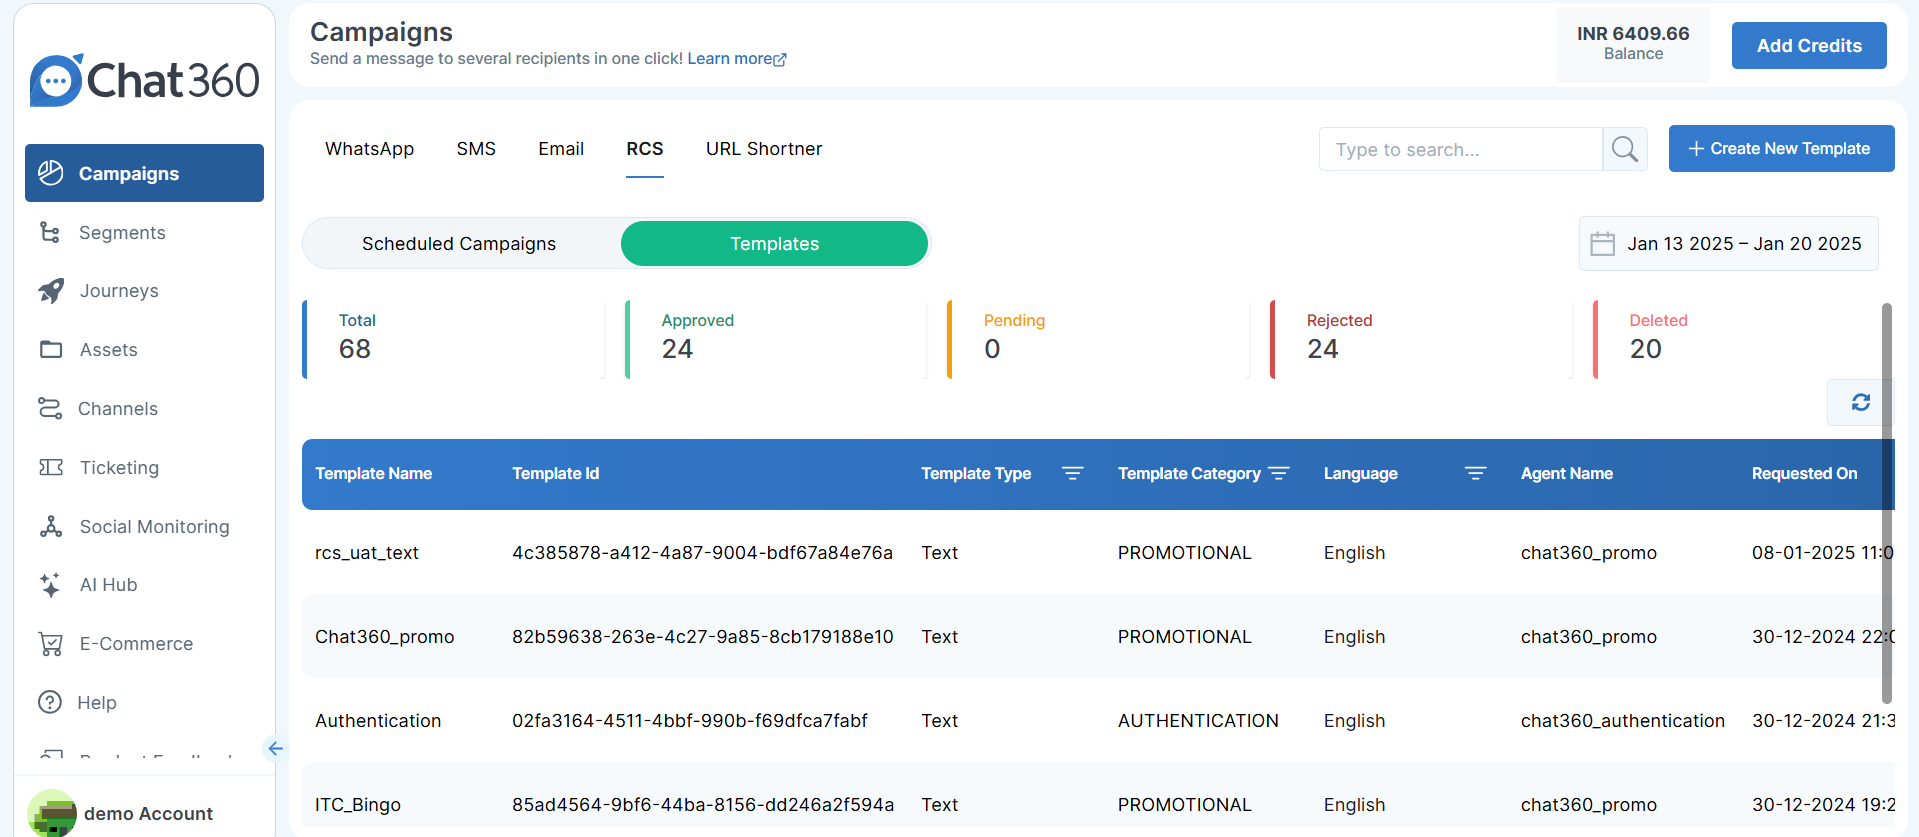Image resolution: width=1919 pixels, height=837 pixels.
Task: Open Social Monitoring in the sidebar
Action: pyautogui.click(x=154, y=527)
